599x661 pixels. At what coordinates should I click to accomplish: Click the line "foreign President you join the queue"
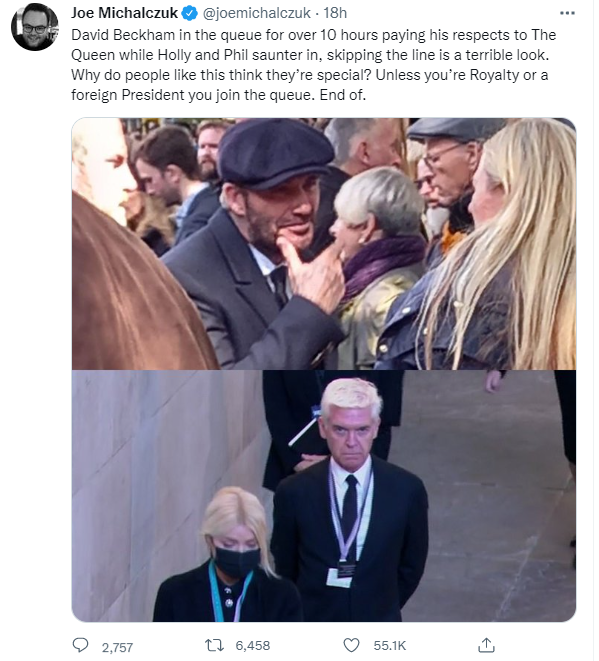218,95
